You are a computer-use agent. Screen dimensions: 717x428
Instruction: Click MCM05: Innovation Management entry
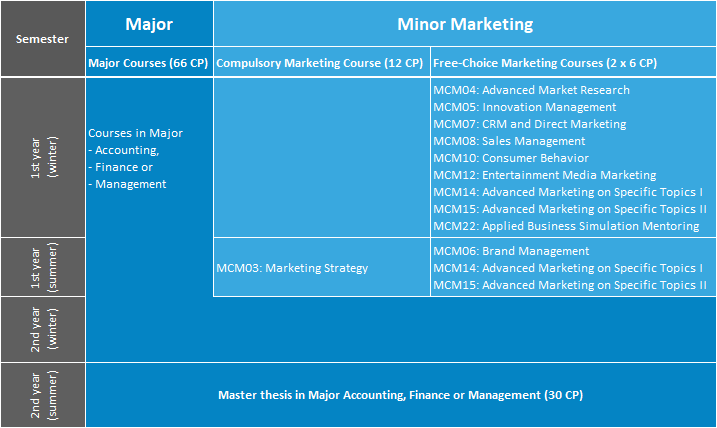click(x=524, y=107)
